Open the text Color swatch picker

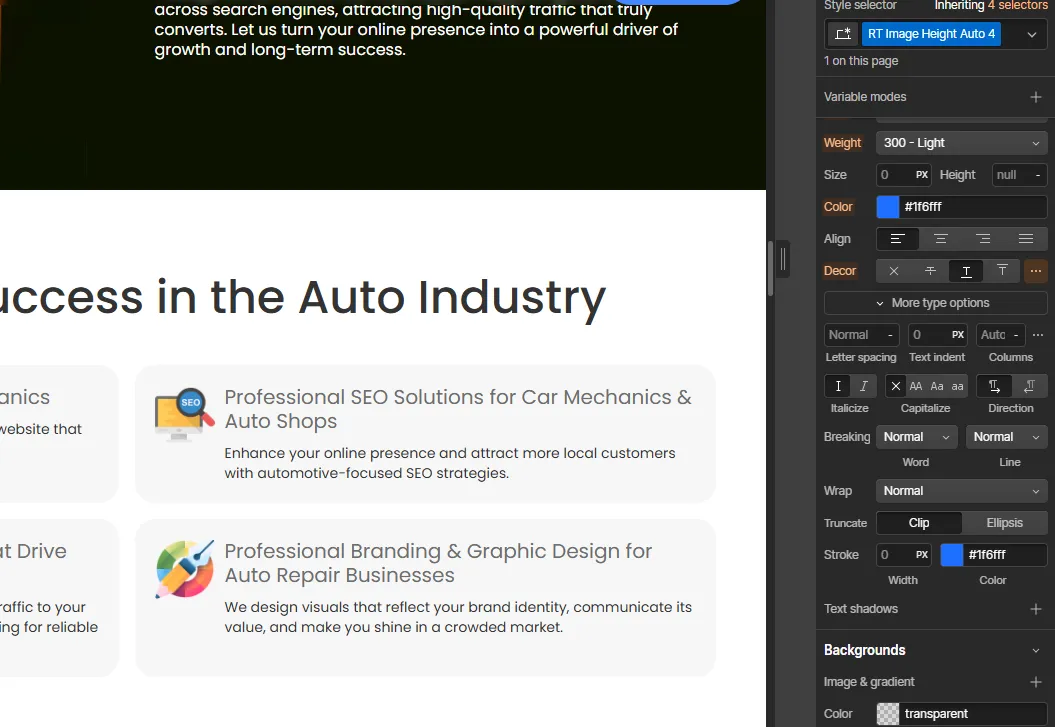[888, 207]
